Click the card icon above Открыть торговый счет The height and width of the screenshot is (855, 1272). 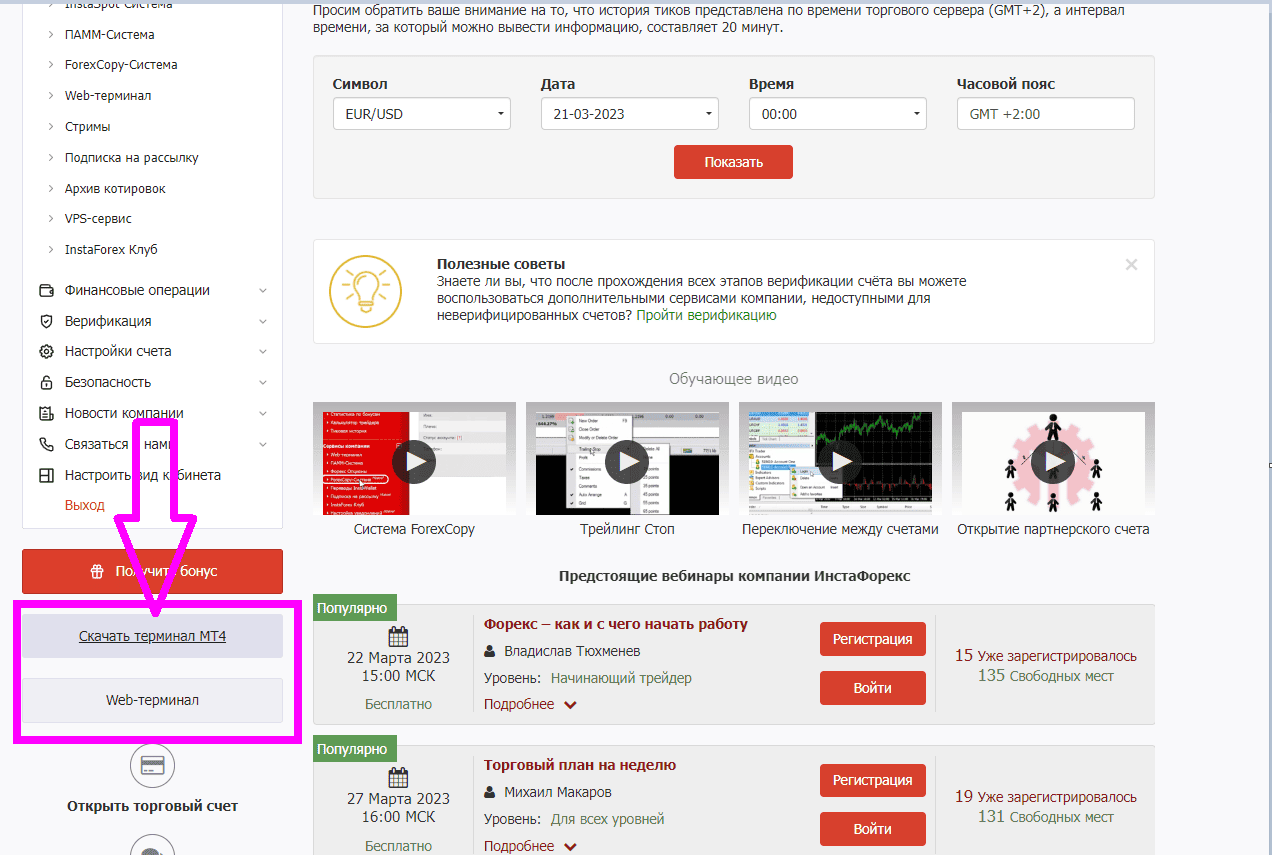153,766
